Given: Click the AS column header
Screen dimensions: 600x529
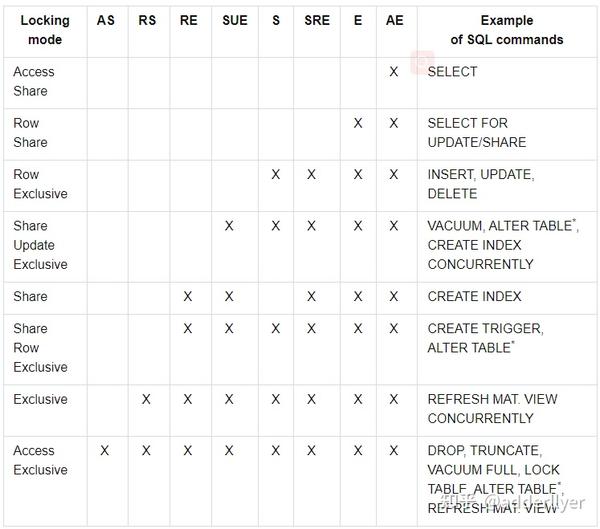Looking at the screenshot, I should tap(106, 21).
